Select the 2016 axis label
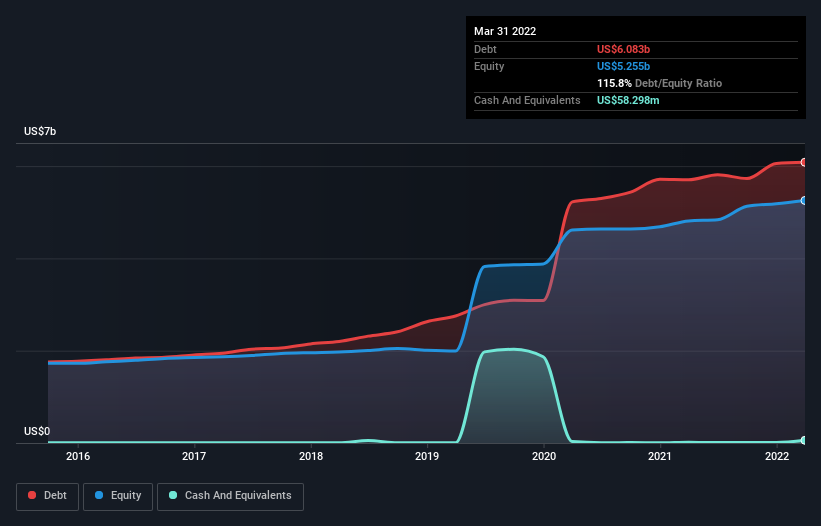 (x=78, y=456)
